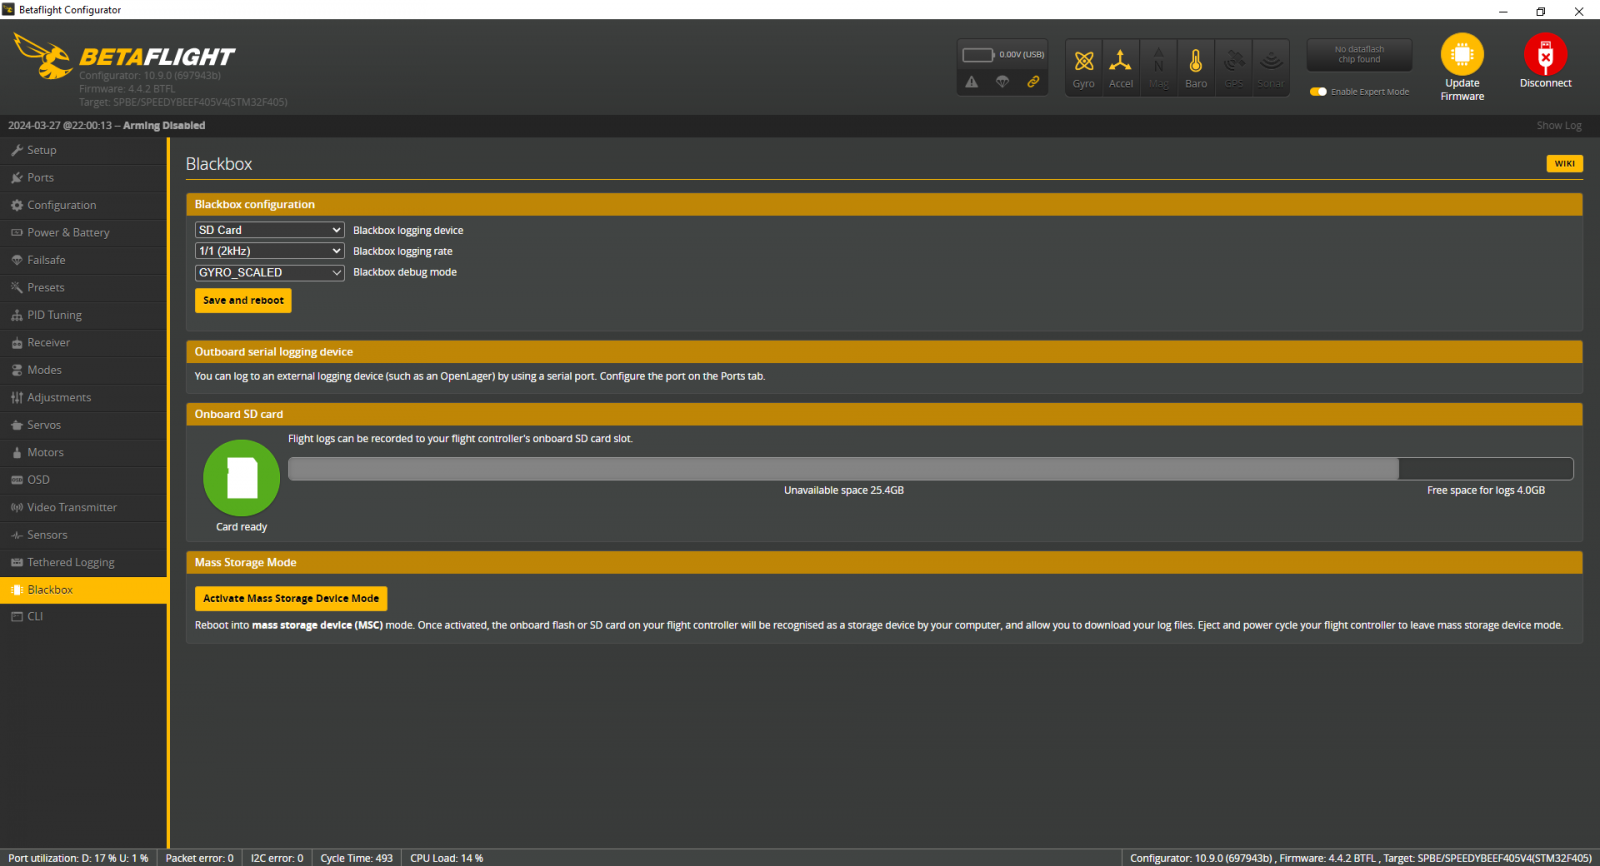Screen dimensions: 1600x866
Task: Open the Presets tab
Action: 83,287
